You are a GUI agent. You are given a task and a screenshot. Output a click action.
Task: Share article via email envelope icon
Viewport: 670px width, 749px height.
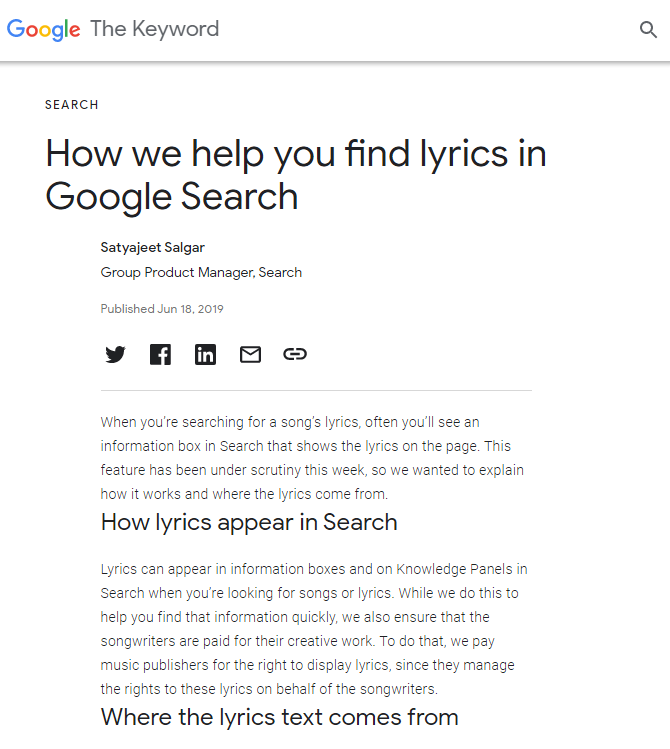pyautogui.click(x=250, y=354)
